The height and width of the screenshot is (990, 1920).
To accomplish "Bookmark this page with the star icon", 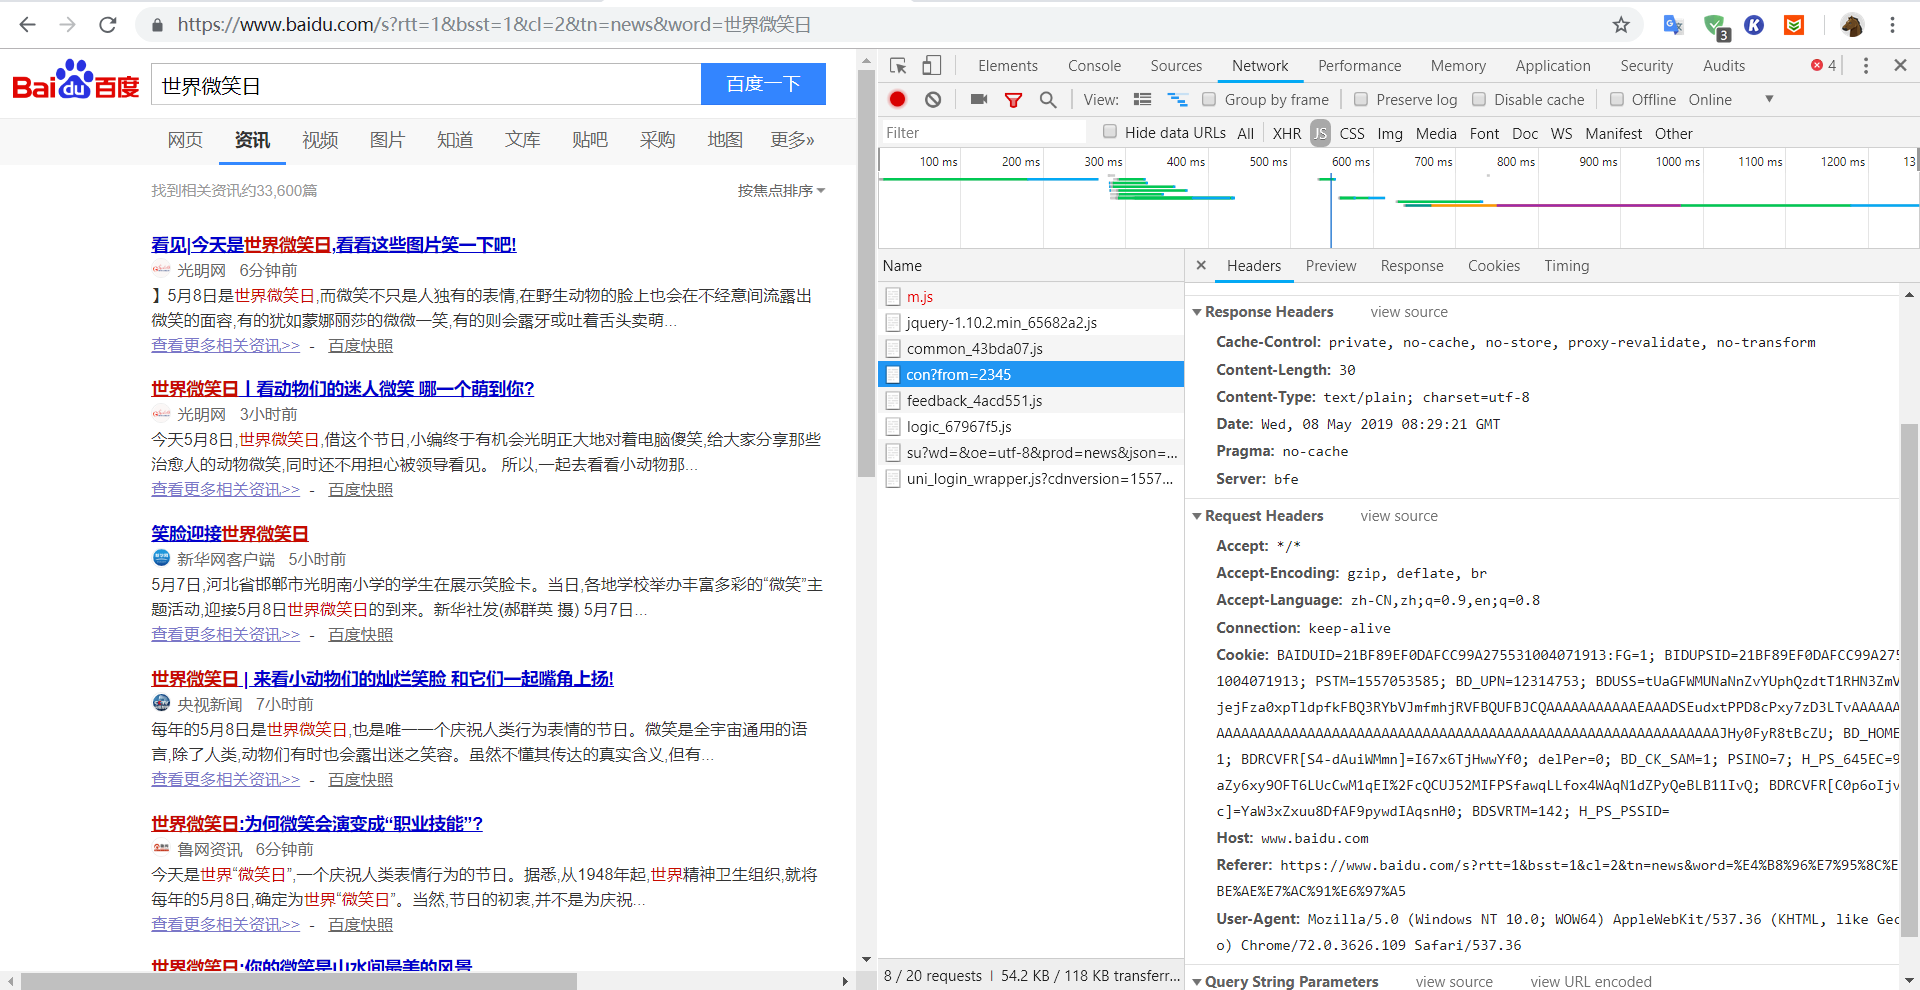I will [1621, 25].
